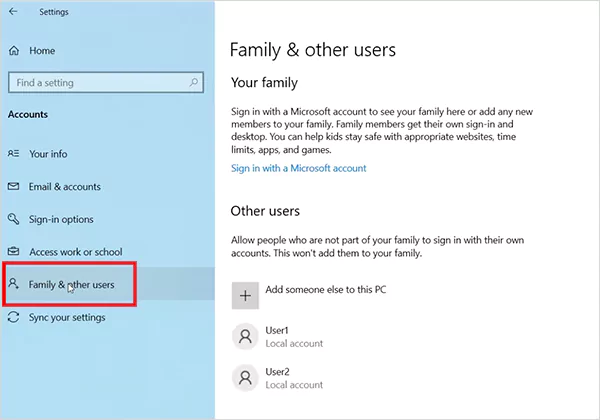Viewport: 600px width, 420px height.
Task: Click the Family & other users page title
Action: (313, 50)
